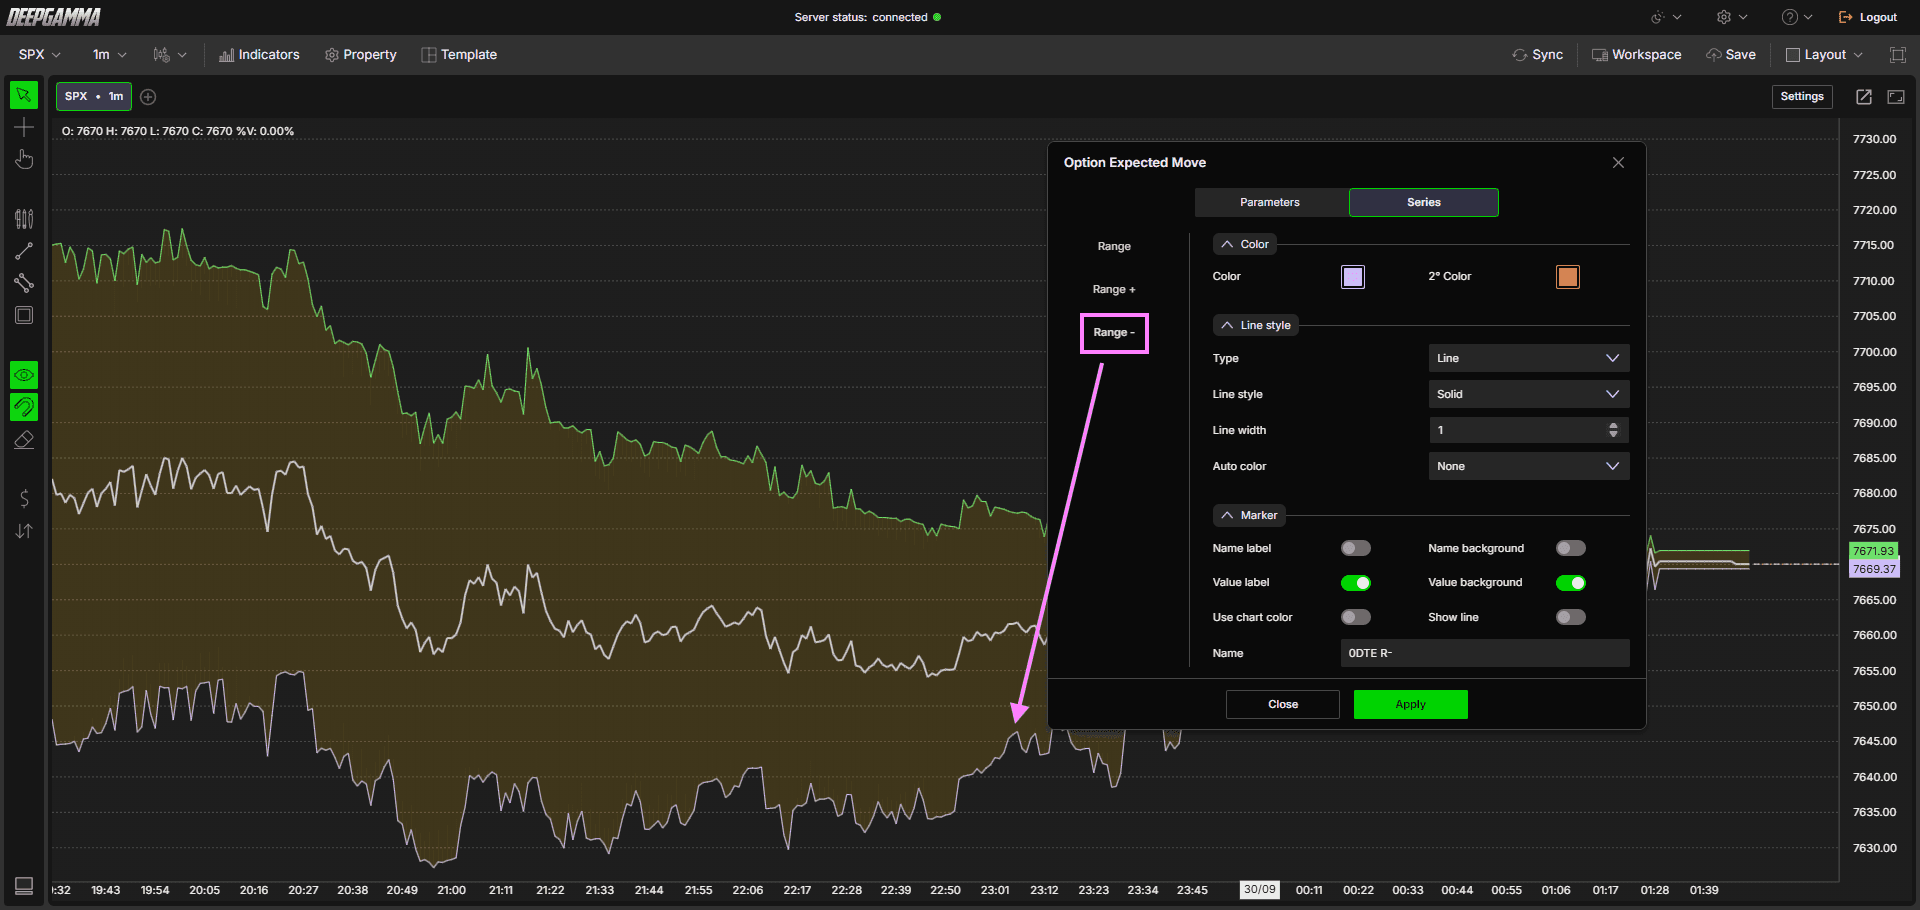Open the Line style dropdown showing Solid
Screen dimensions: 1920x910
(1529, 394)
